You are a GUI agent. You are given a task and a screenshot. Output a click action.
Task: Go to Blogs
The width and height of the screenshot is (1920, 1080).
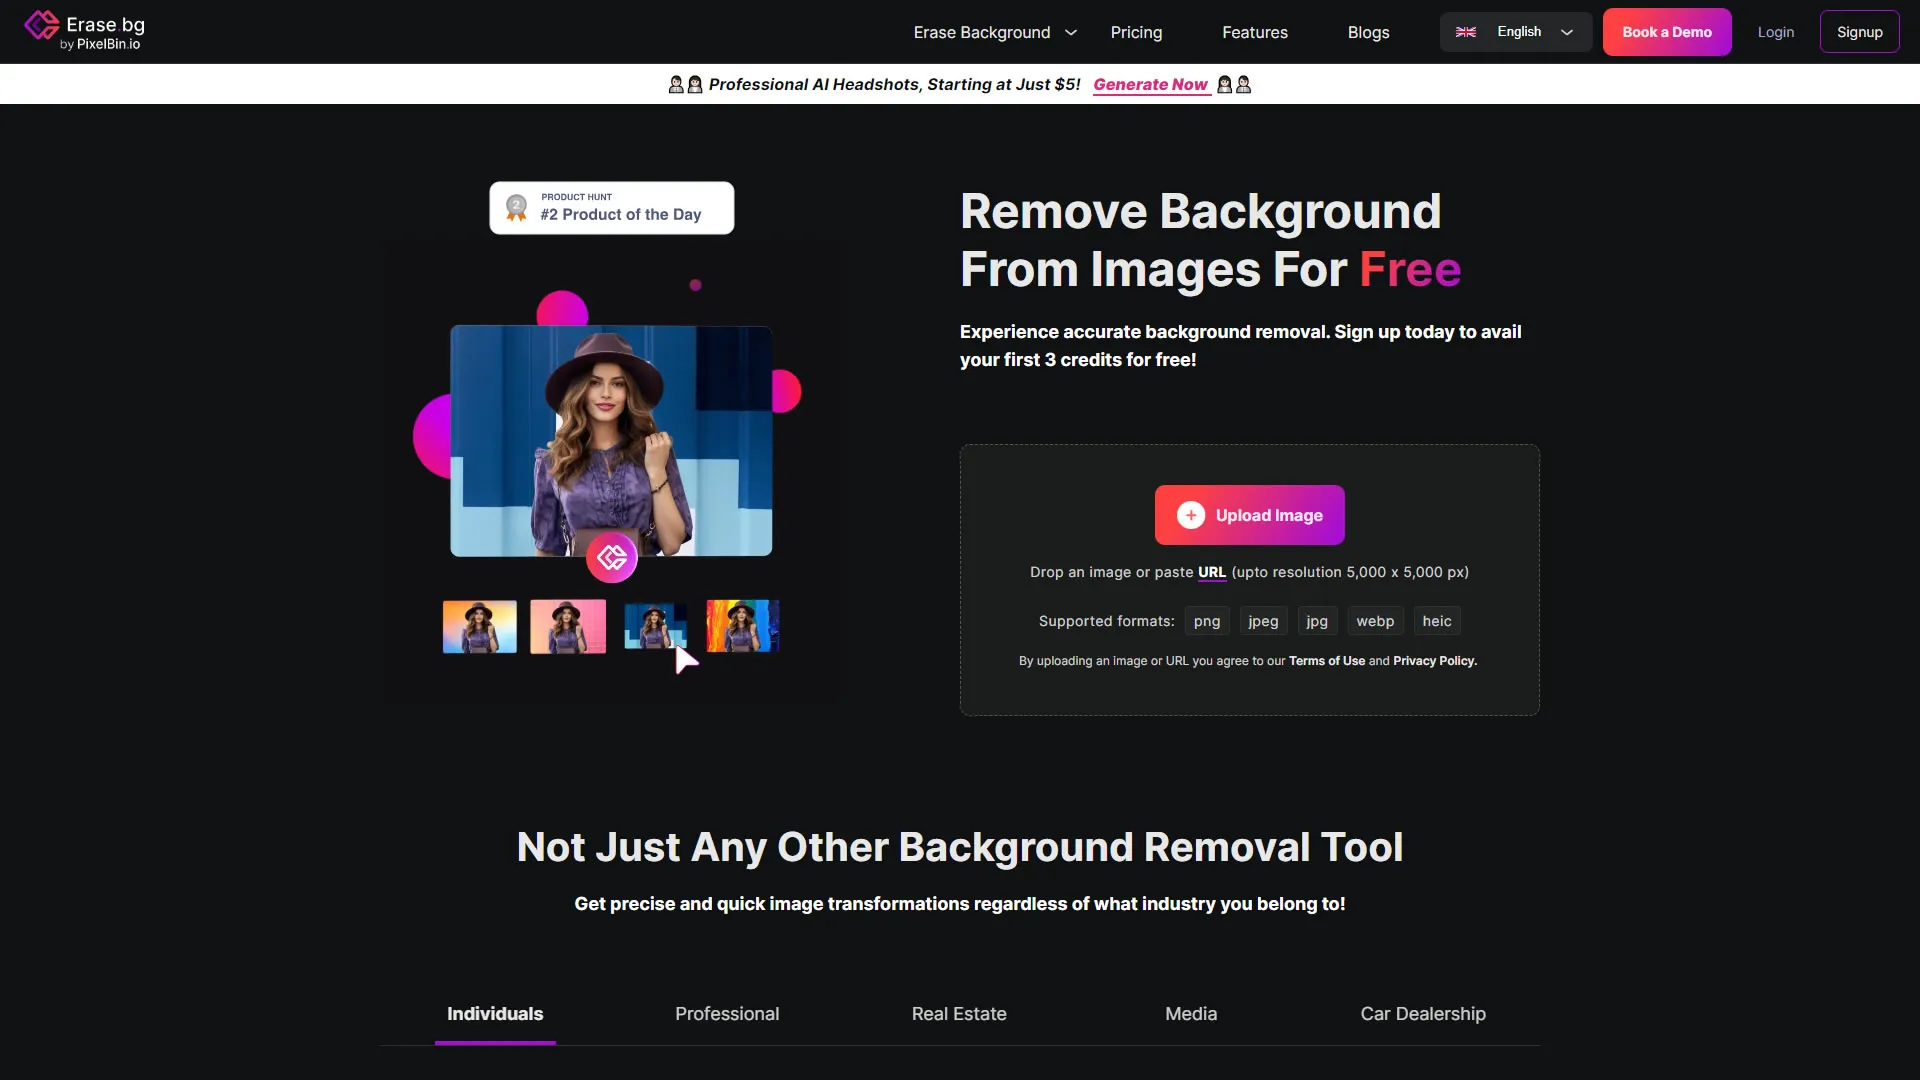(x=1368, y=33)
